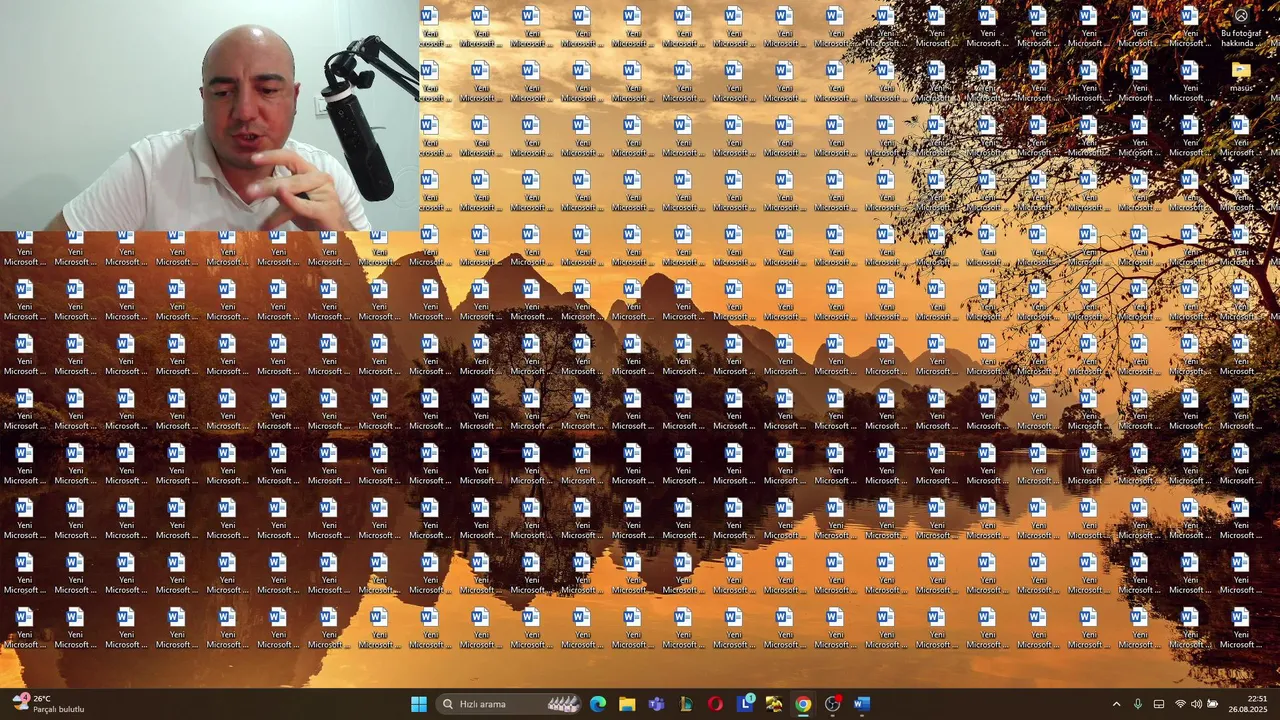This screenshot has width=1280, height=720.
Task: Click the Bu fotoğraf hakkında desktop icon
Action: (1241, 28)
